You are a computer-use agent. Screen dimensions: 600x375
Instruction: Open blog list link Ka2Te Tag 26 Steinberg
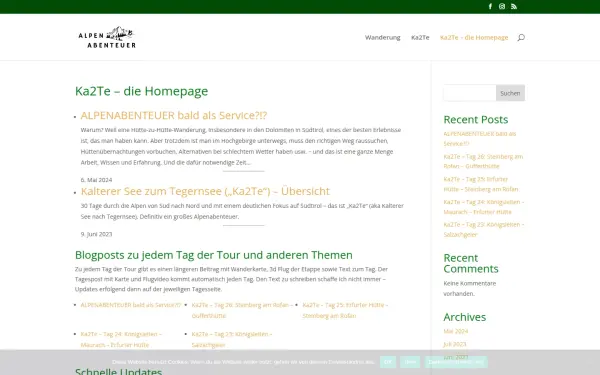point(242,310)
